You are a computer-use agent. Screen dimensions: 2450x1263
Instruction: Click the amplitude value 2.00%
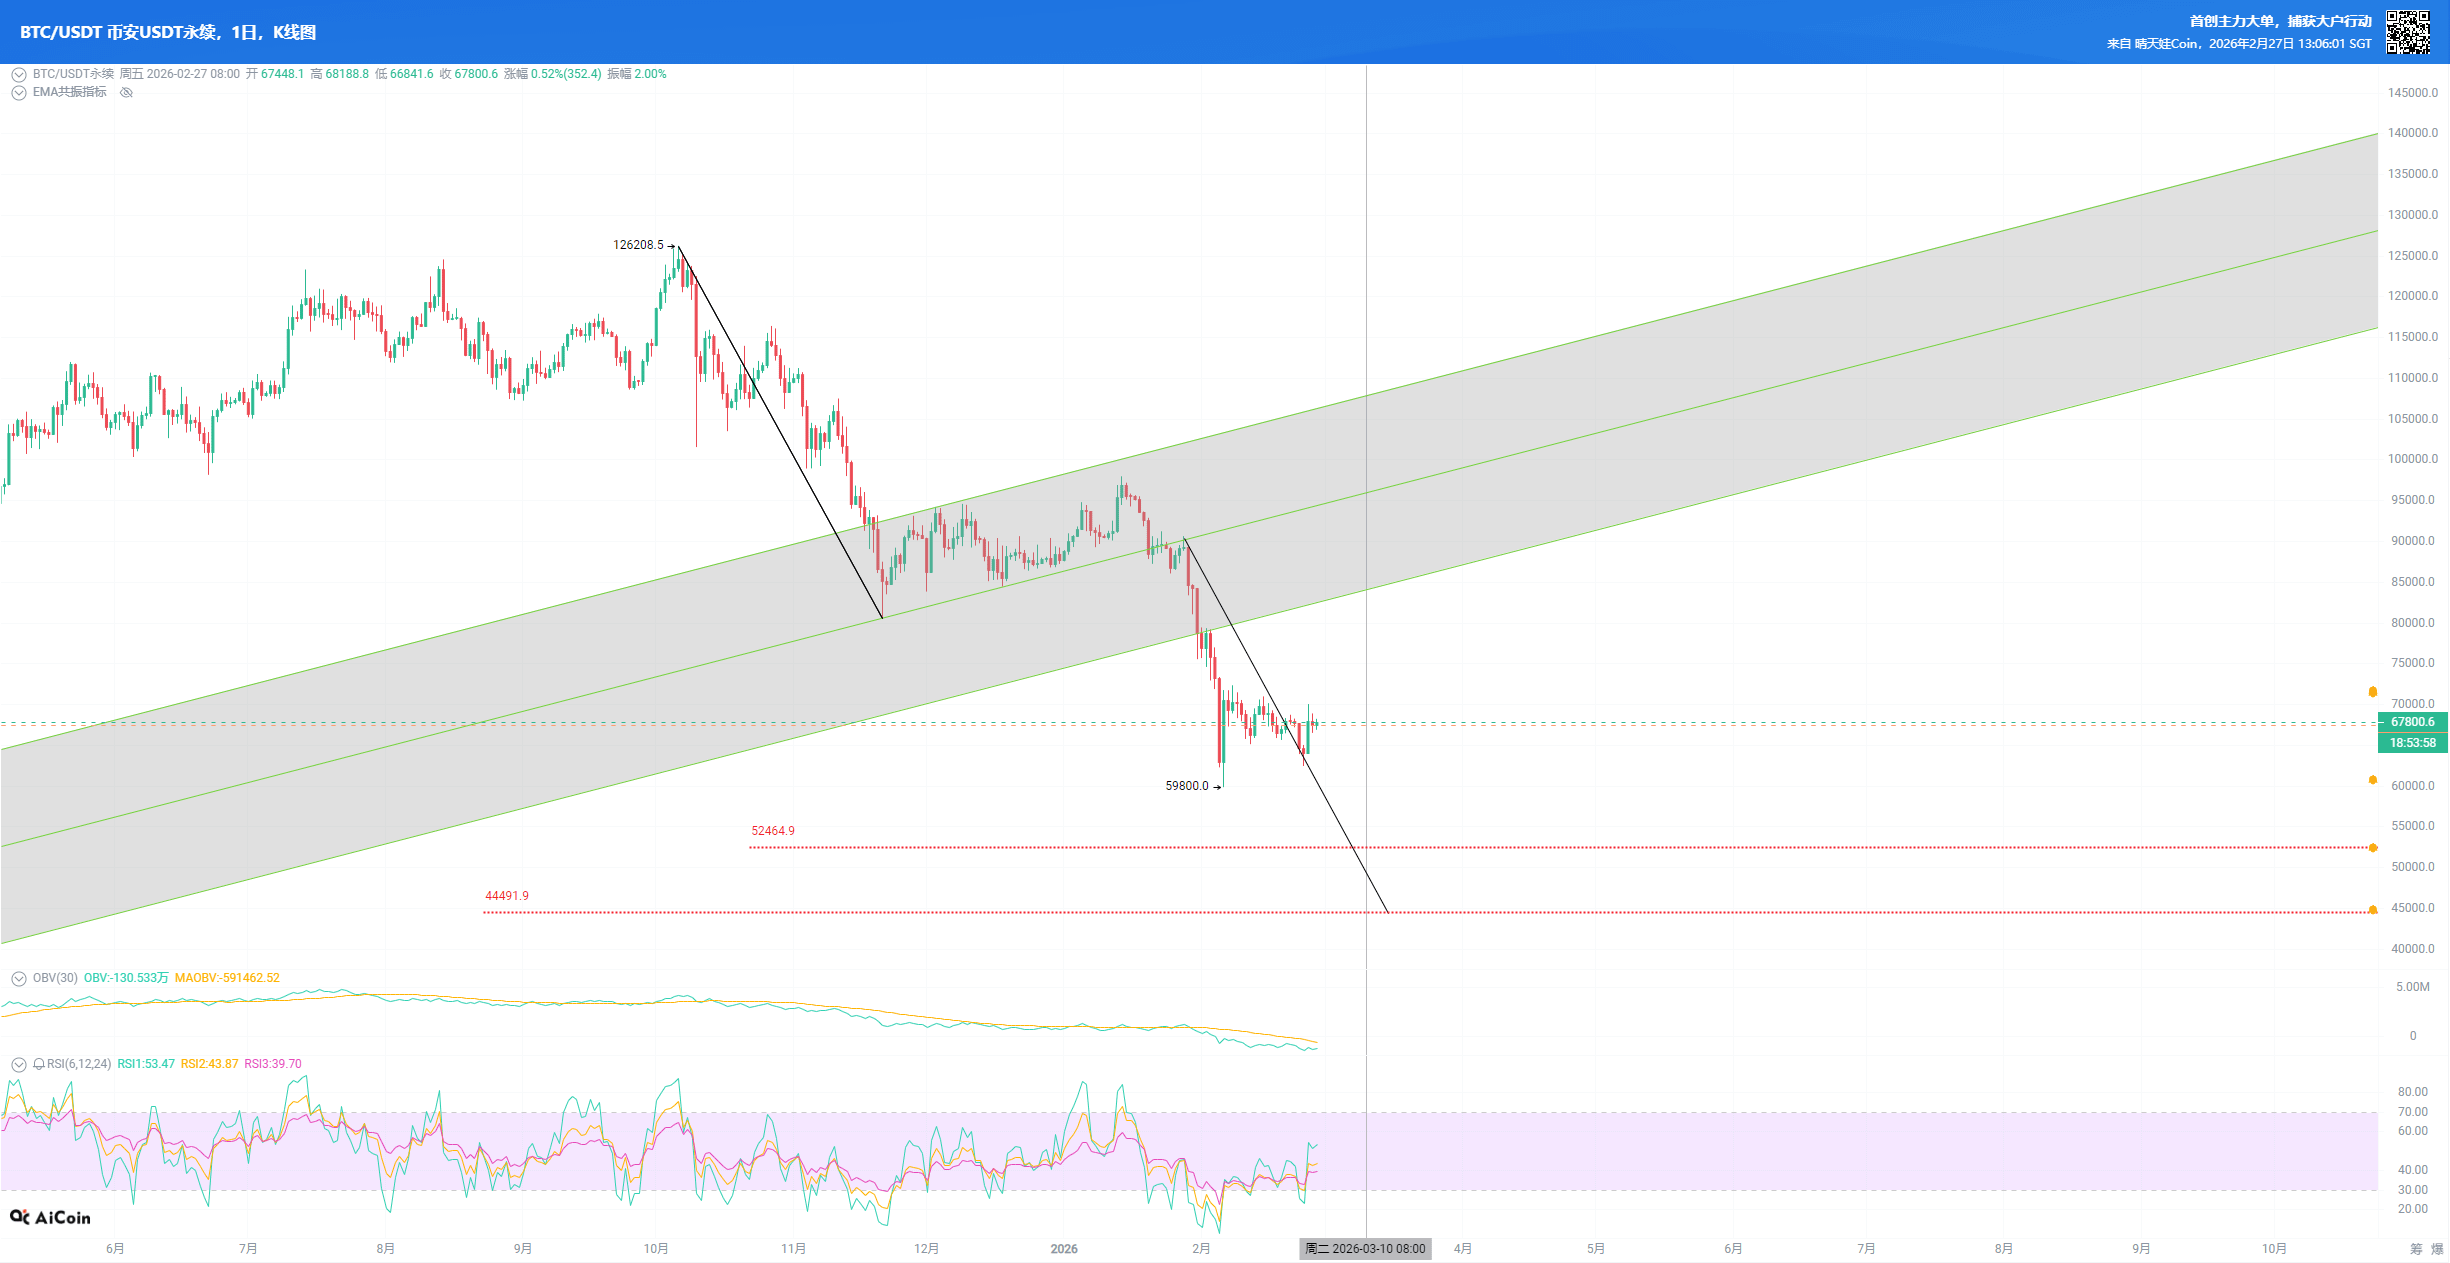[650, 74]
